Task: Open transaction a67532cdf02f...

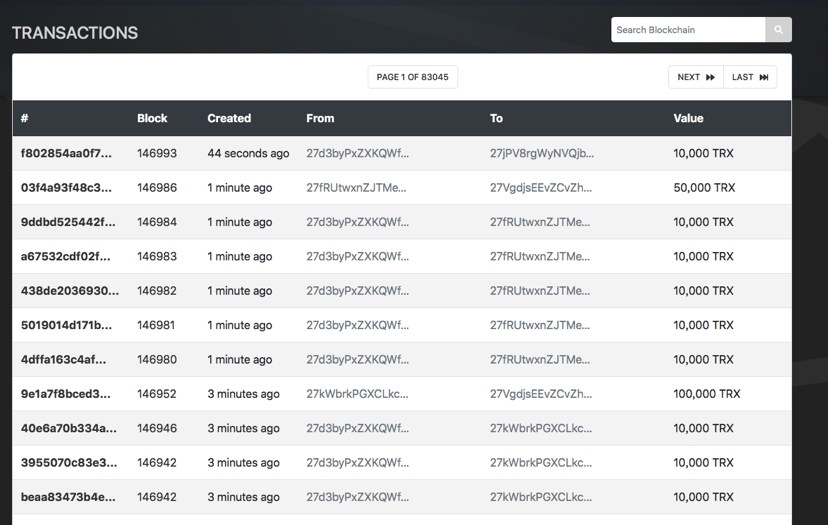Action: click(65, 256)
